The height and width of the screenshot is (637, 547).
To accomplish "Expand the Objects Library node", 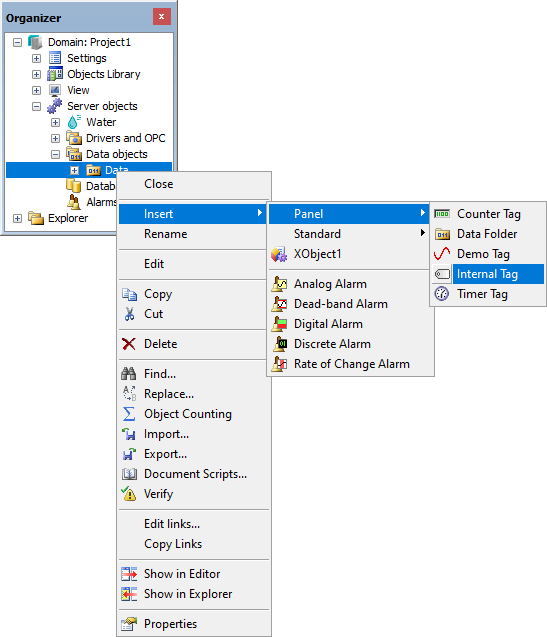I will (36, 74).
